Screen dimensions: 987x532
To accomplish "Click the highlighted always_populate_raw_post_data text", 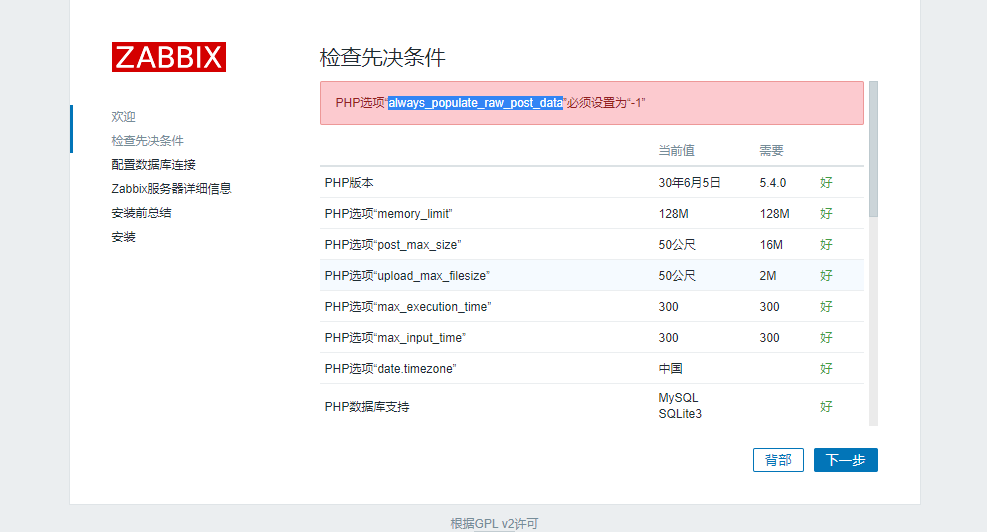I will click(475, 103).
